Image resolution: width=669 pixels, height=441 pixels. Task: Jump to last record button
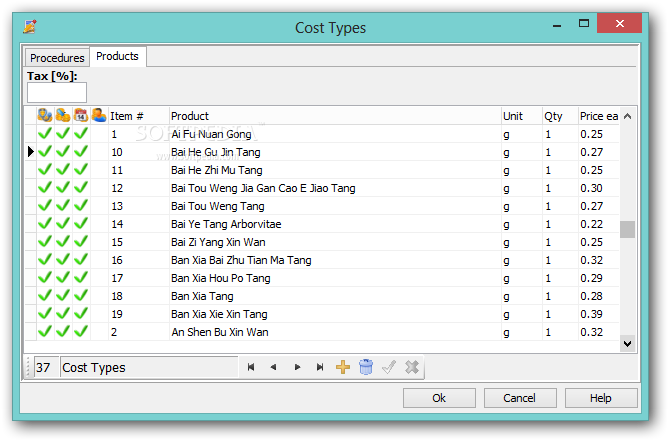(320, 367)
